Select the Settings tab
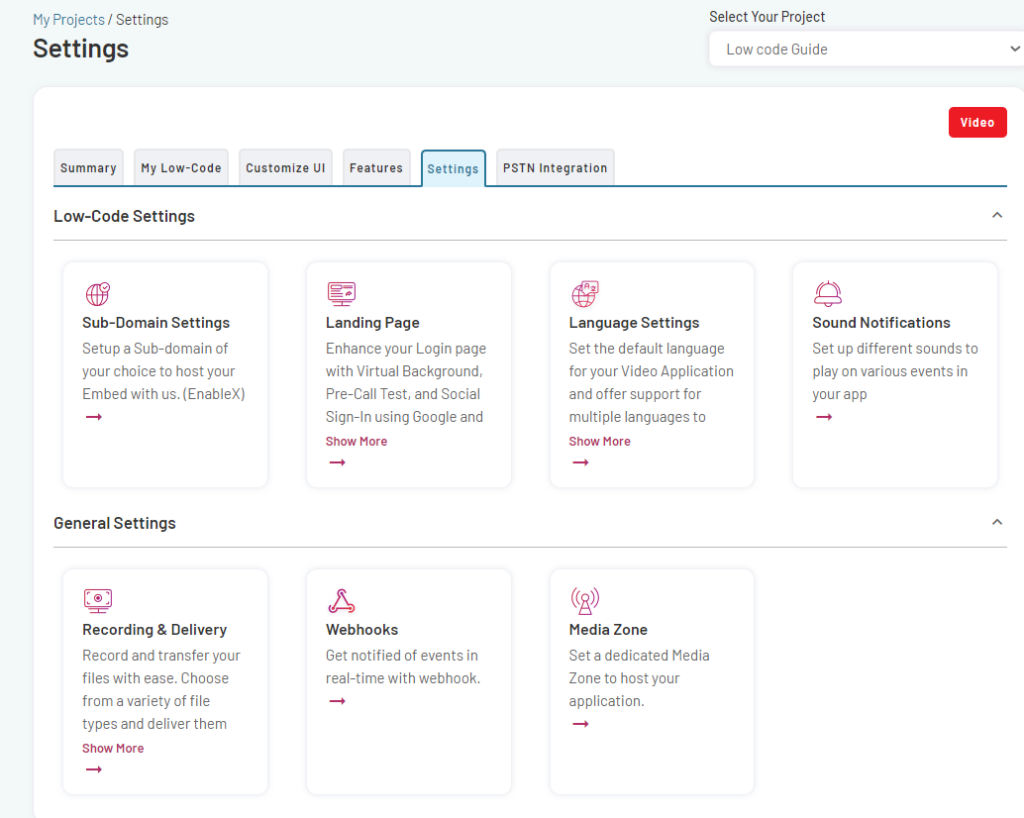Viewport: 1024px width, 818px height. click(x=453, y=168)
